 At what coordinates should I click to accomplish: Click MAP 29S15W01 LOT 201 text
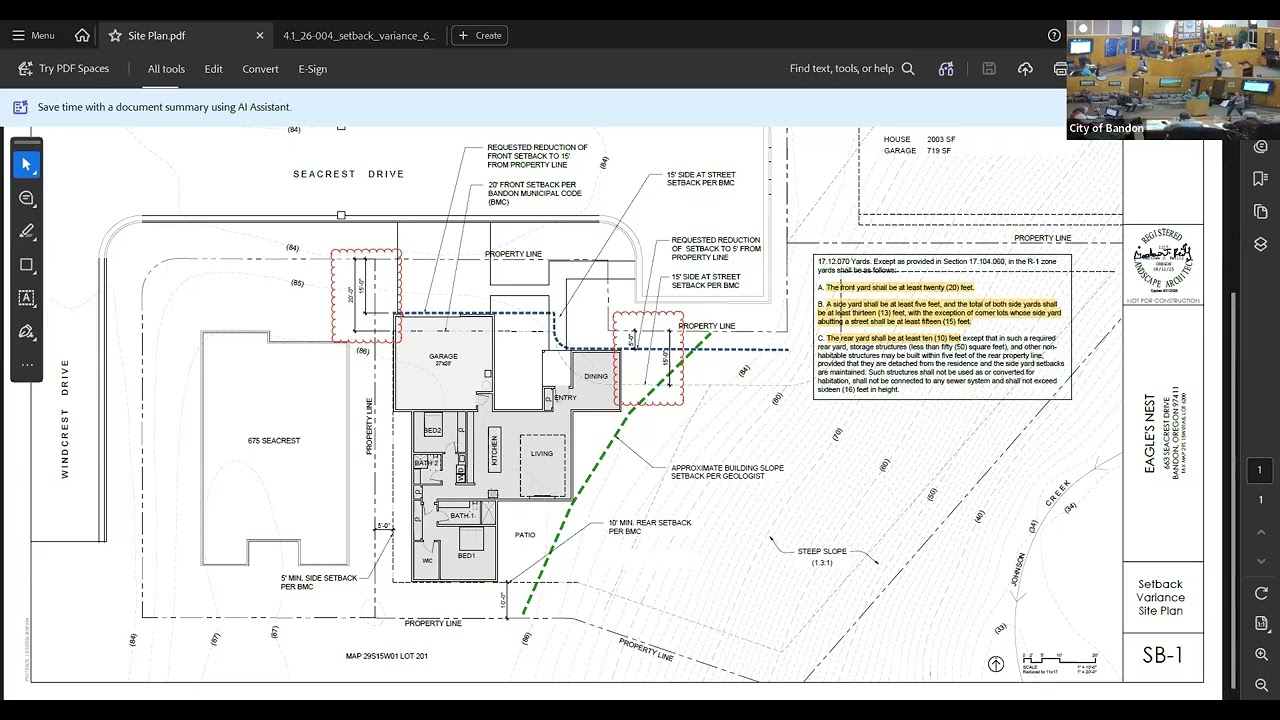tap(387, 657)
